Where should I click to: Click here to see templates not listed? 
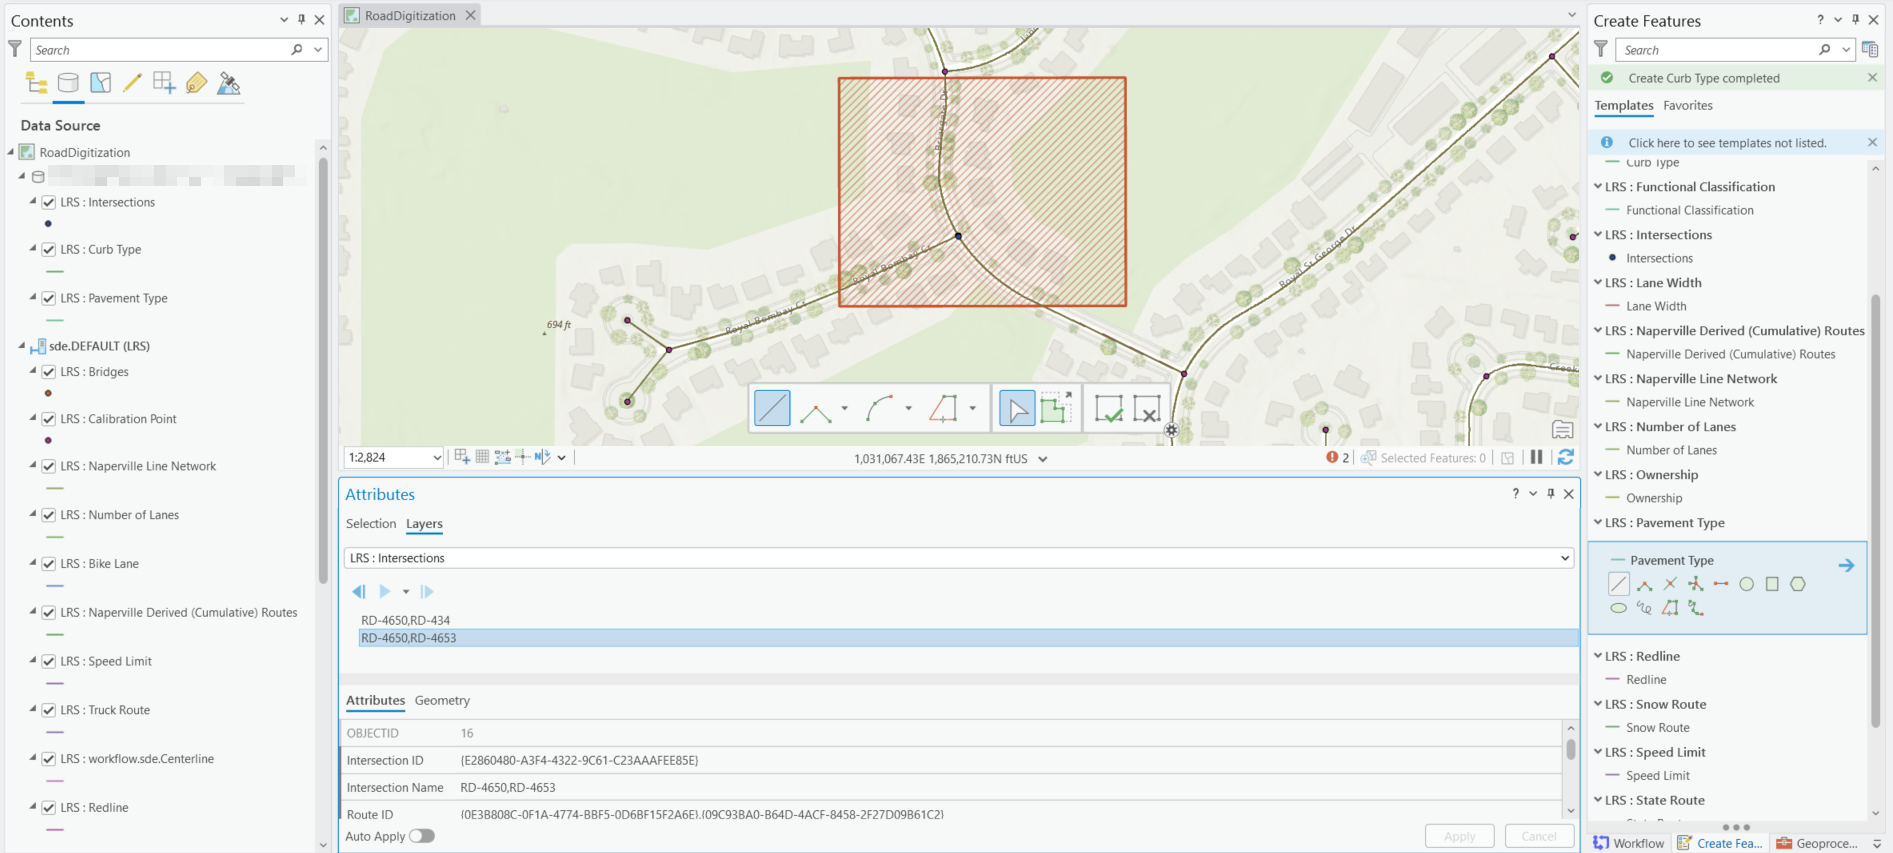[x=1727, y=143]
